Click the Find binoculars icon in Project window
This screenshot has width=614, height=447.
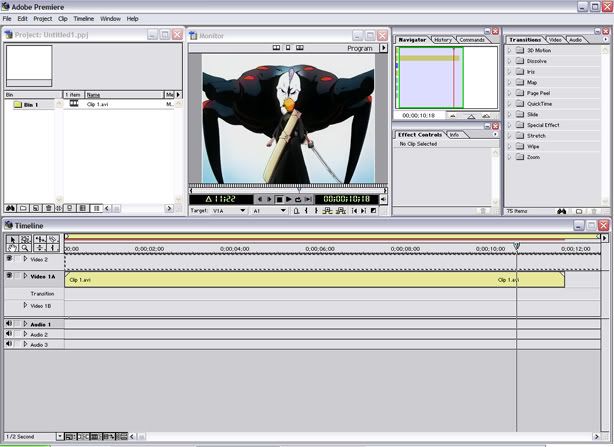click(10, 208)
